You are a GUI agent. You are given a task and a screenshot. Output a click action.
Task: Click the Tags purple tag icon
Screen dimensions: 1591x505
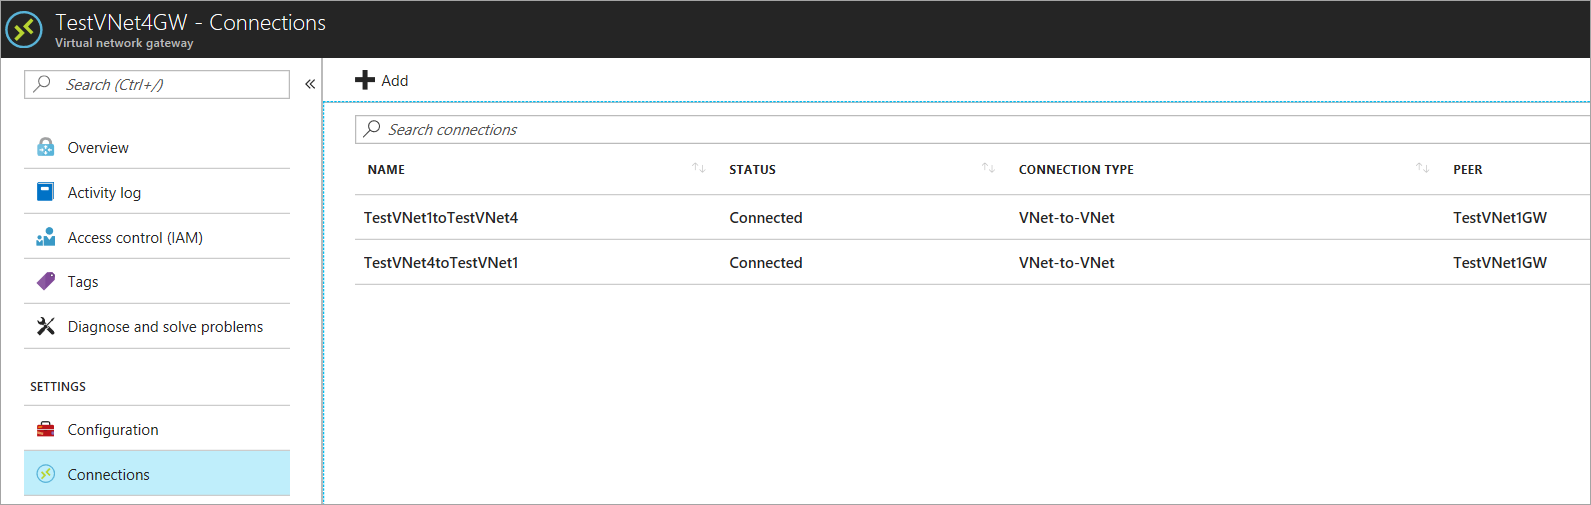click(46, 281)
